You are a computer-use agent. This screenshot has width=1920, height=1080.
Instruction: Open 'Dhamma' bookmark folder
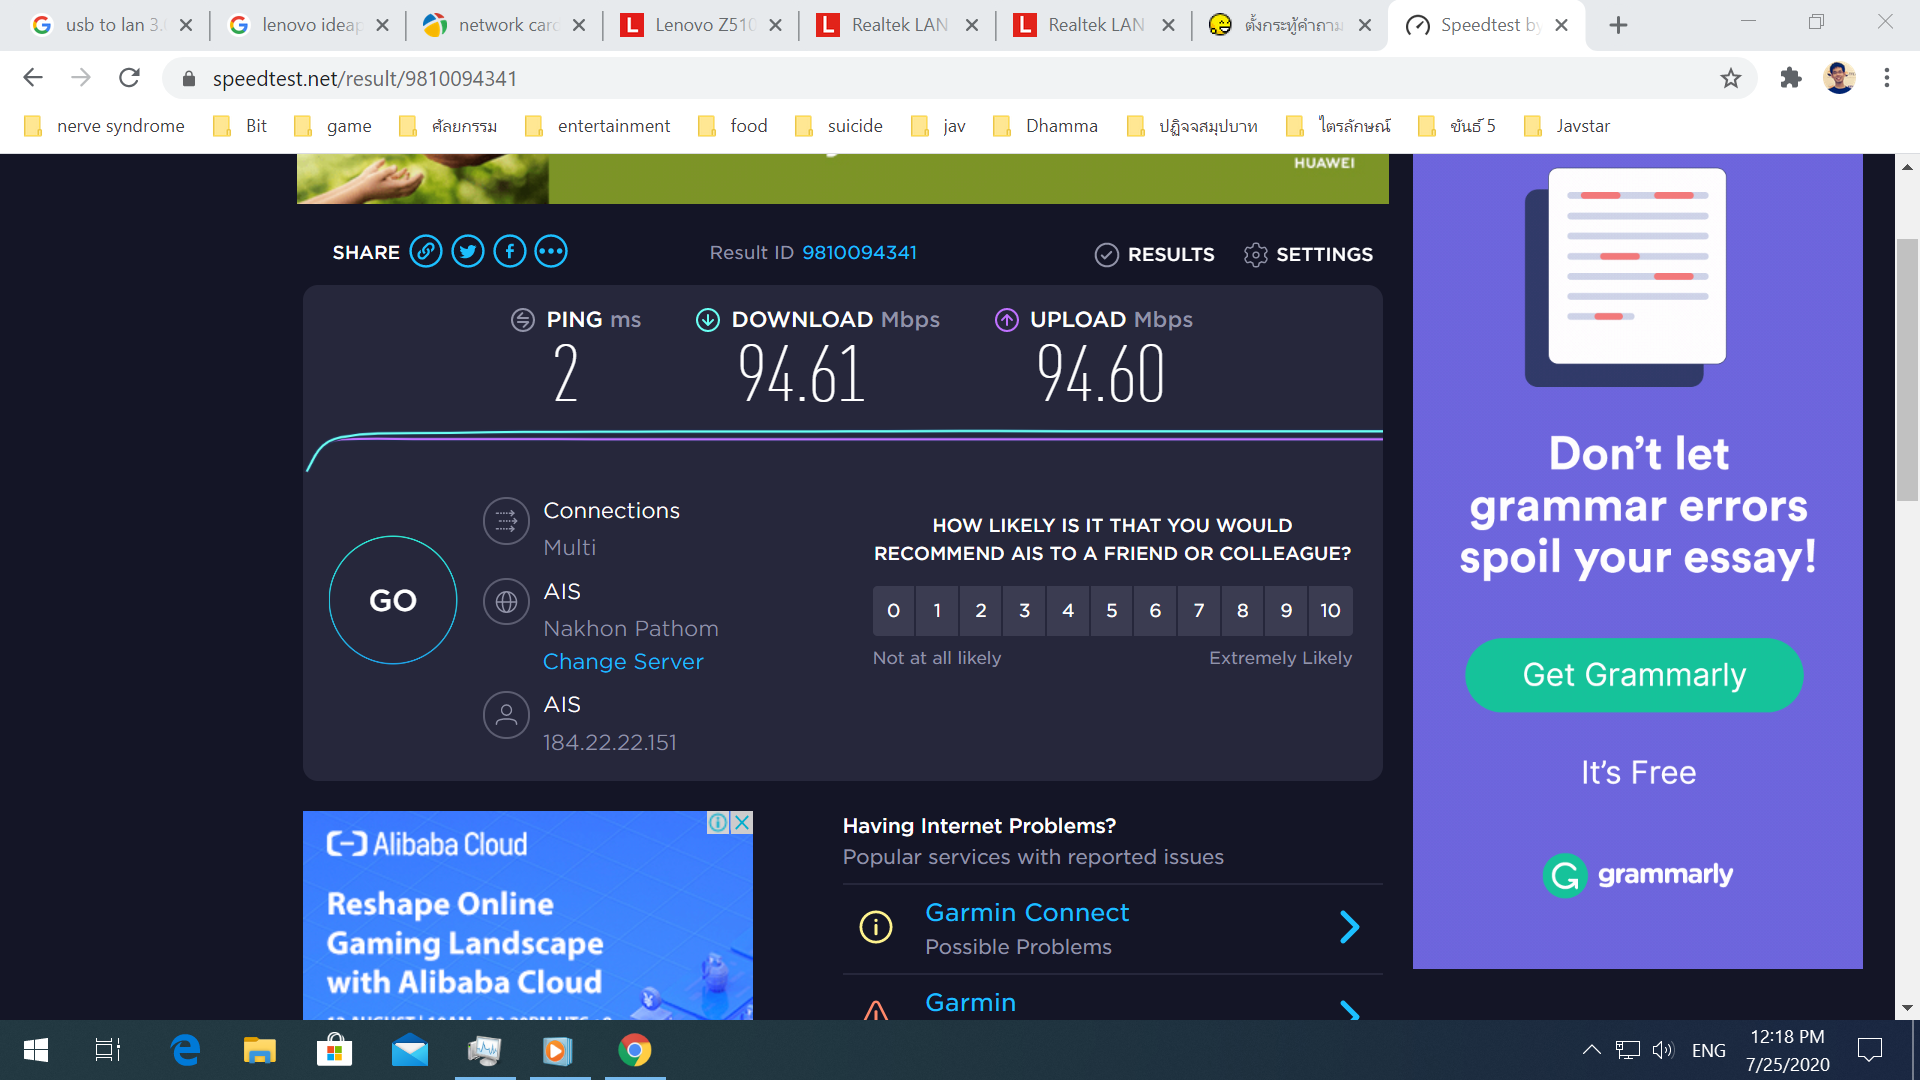point(1046,126)
